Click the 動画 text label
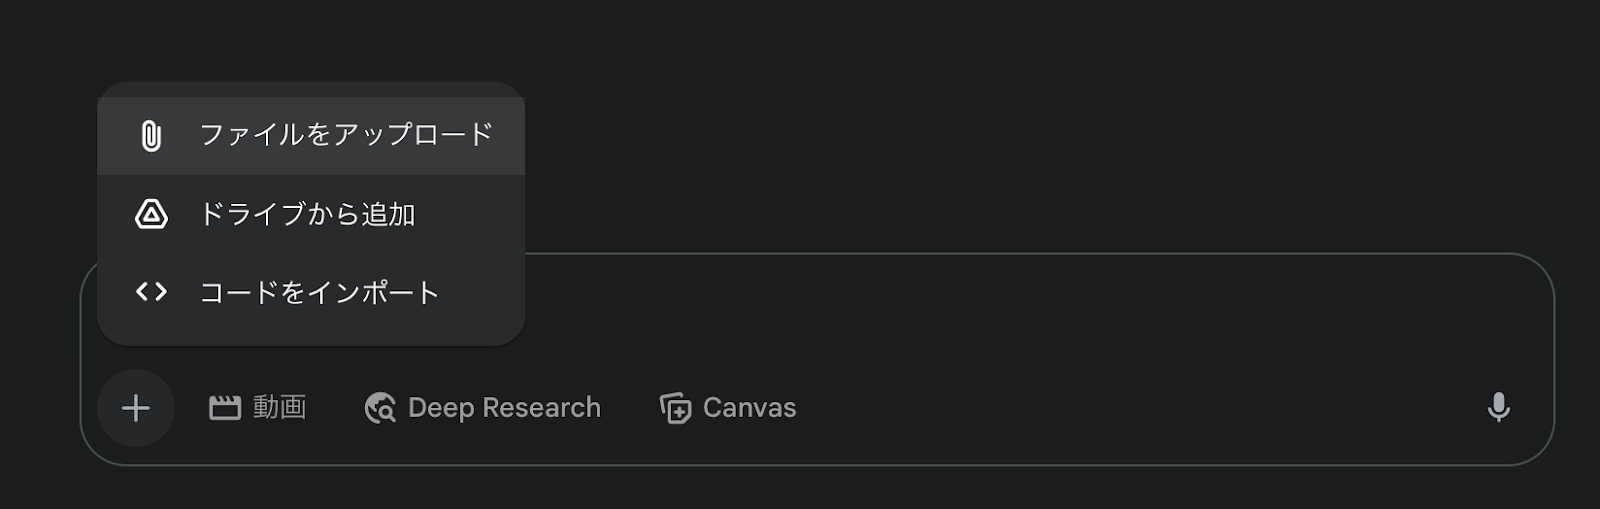This screenshot has height=509, width=1600. (x=279, y=407)
